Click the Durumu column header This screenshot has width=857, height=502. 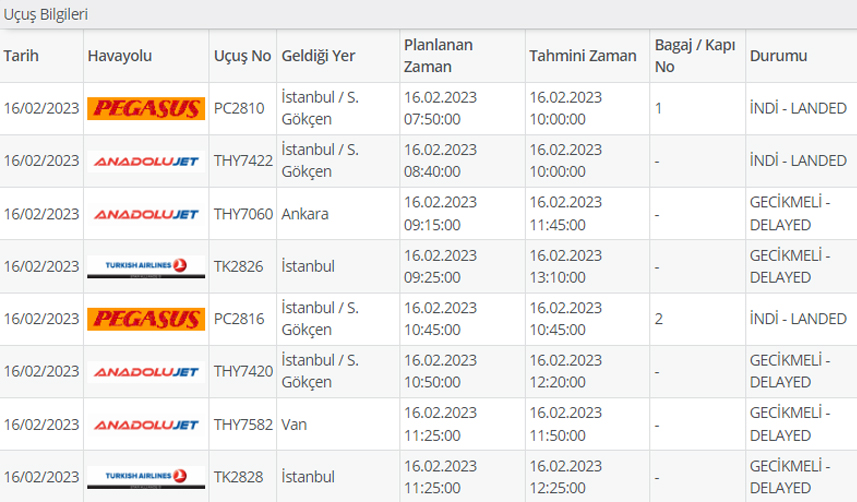click(778, 56)
